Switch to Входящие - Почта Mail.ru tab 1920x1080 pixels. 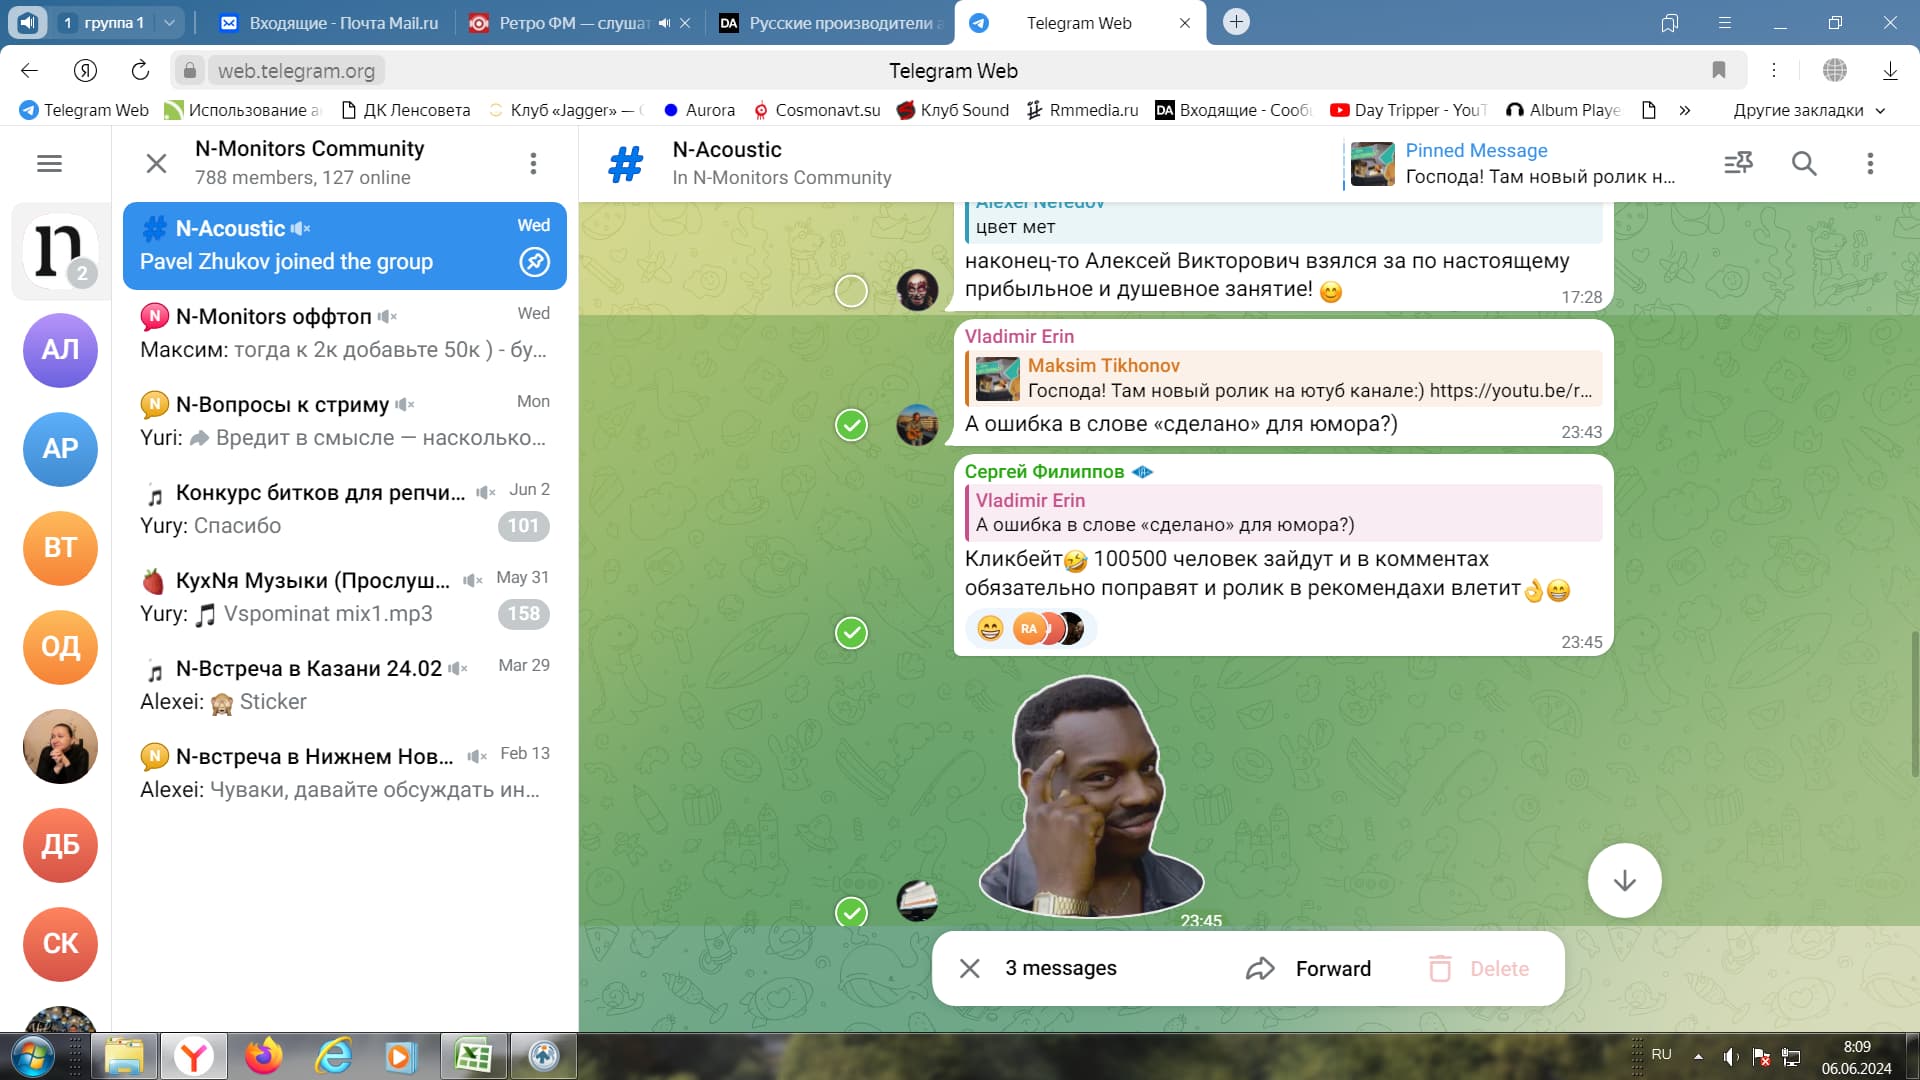pos(330,23)
